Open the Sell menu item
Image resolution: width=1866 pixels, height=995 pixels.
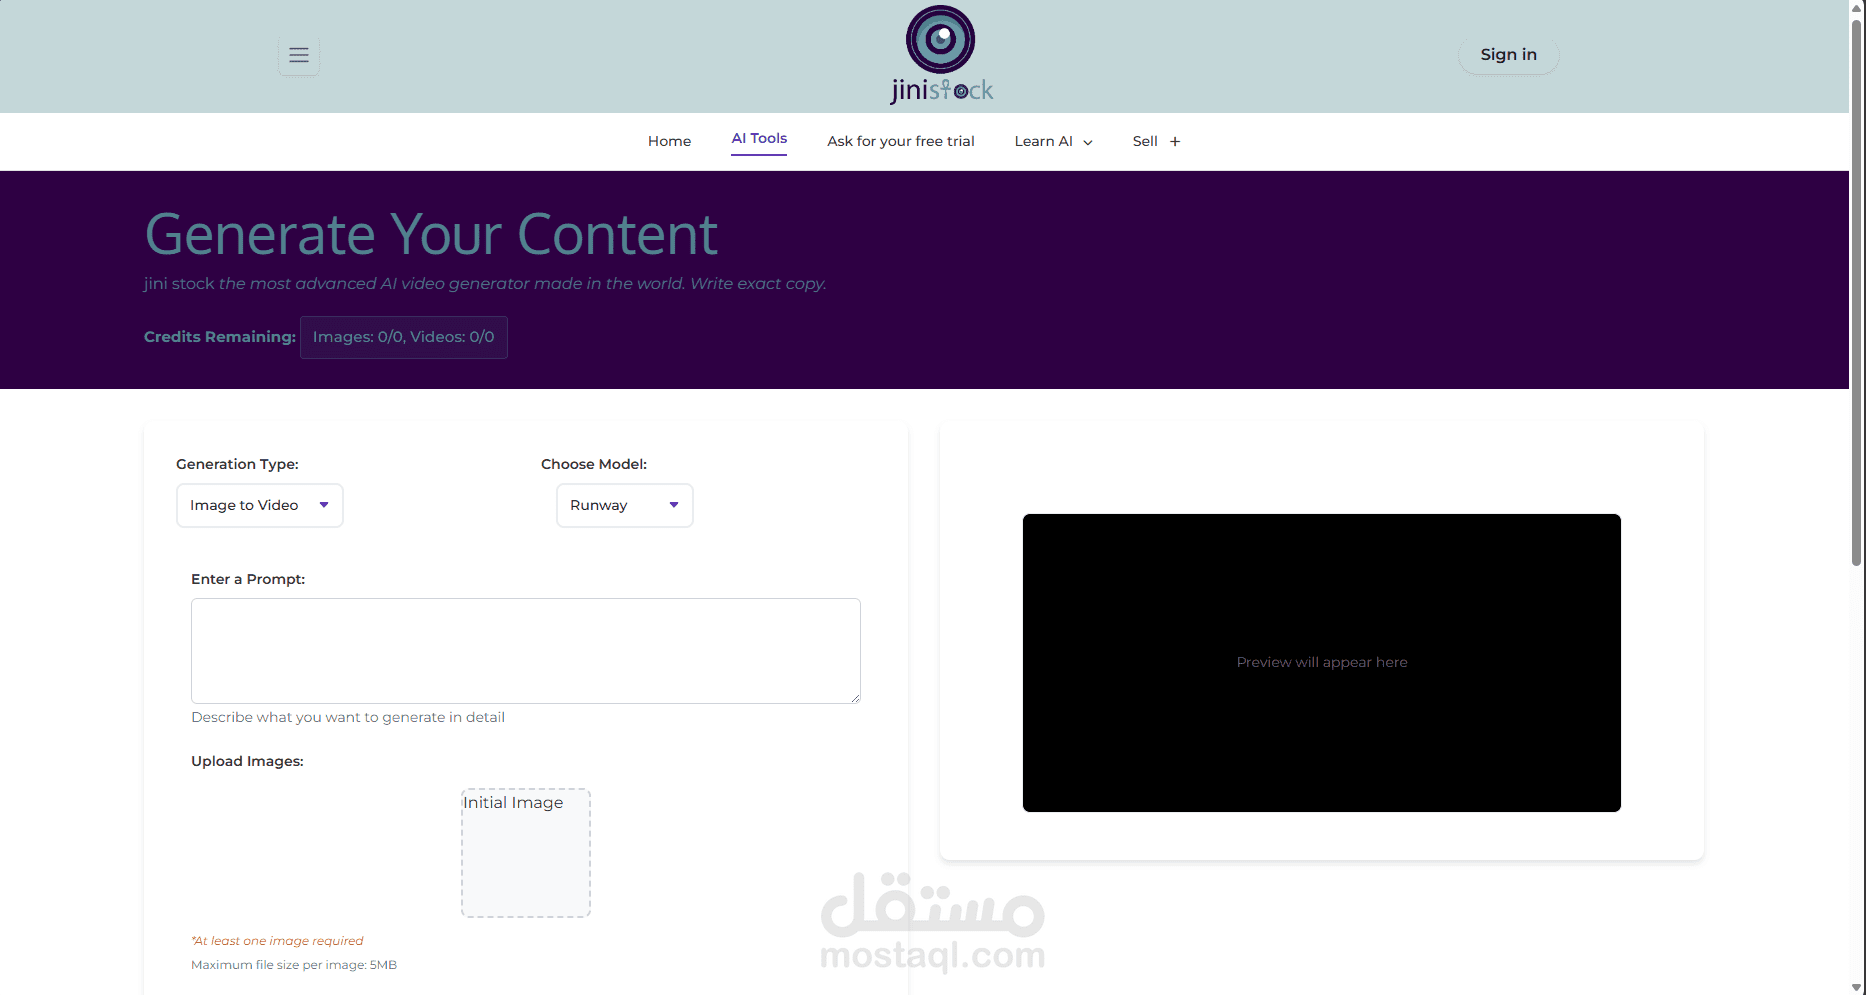point(1145,141)
